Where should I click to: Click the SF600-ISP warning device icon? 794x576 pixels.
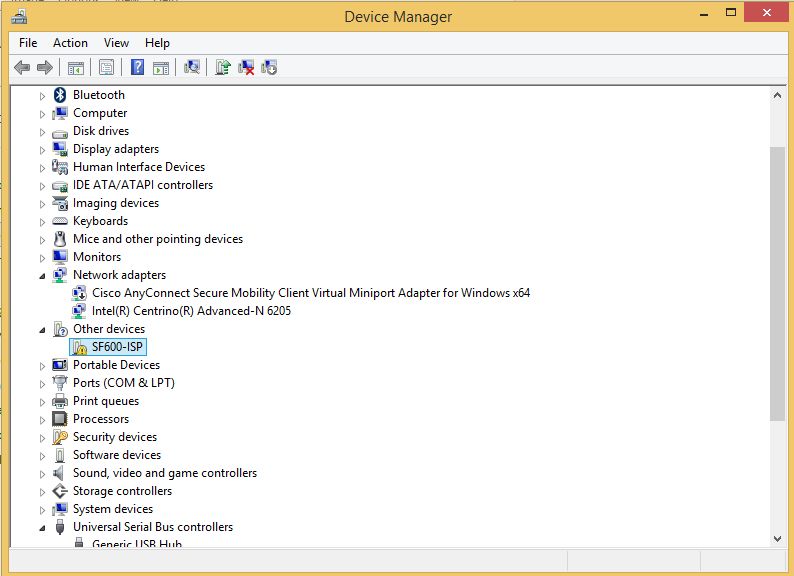(80, 347)
